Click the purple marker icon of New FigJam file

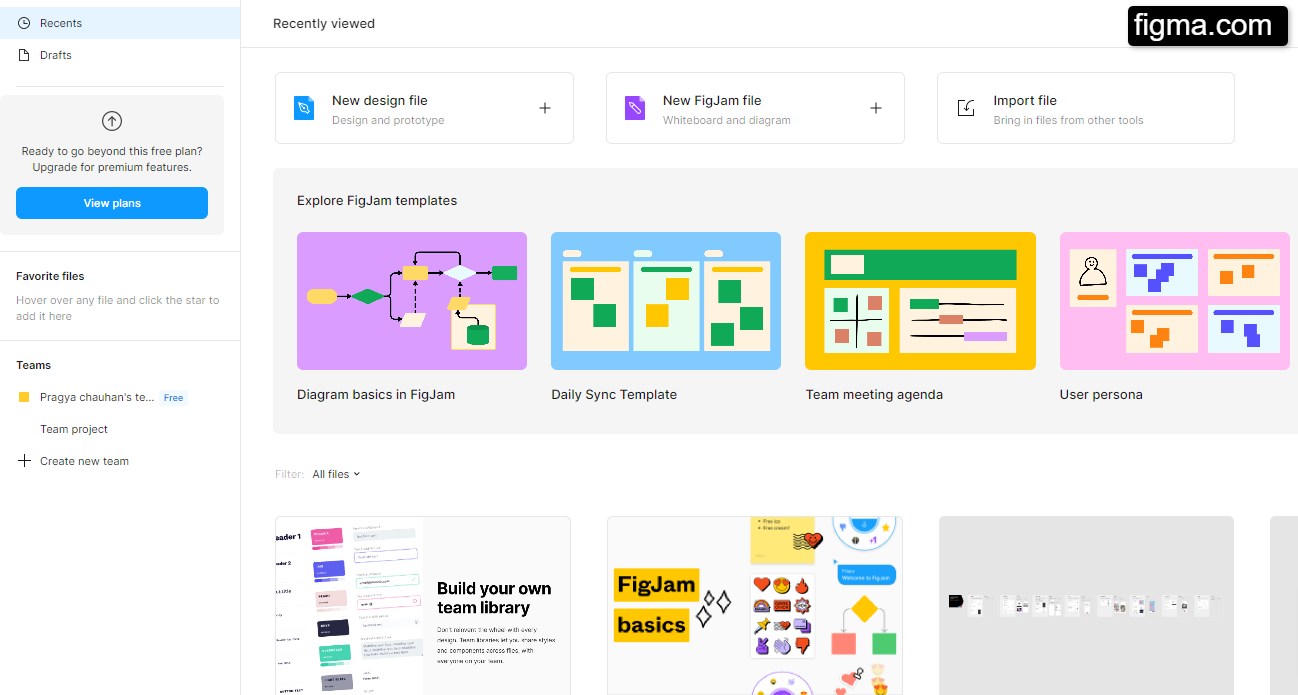pos(635,108)
